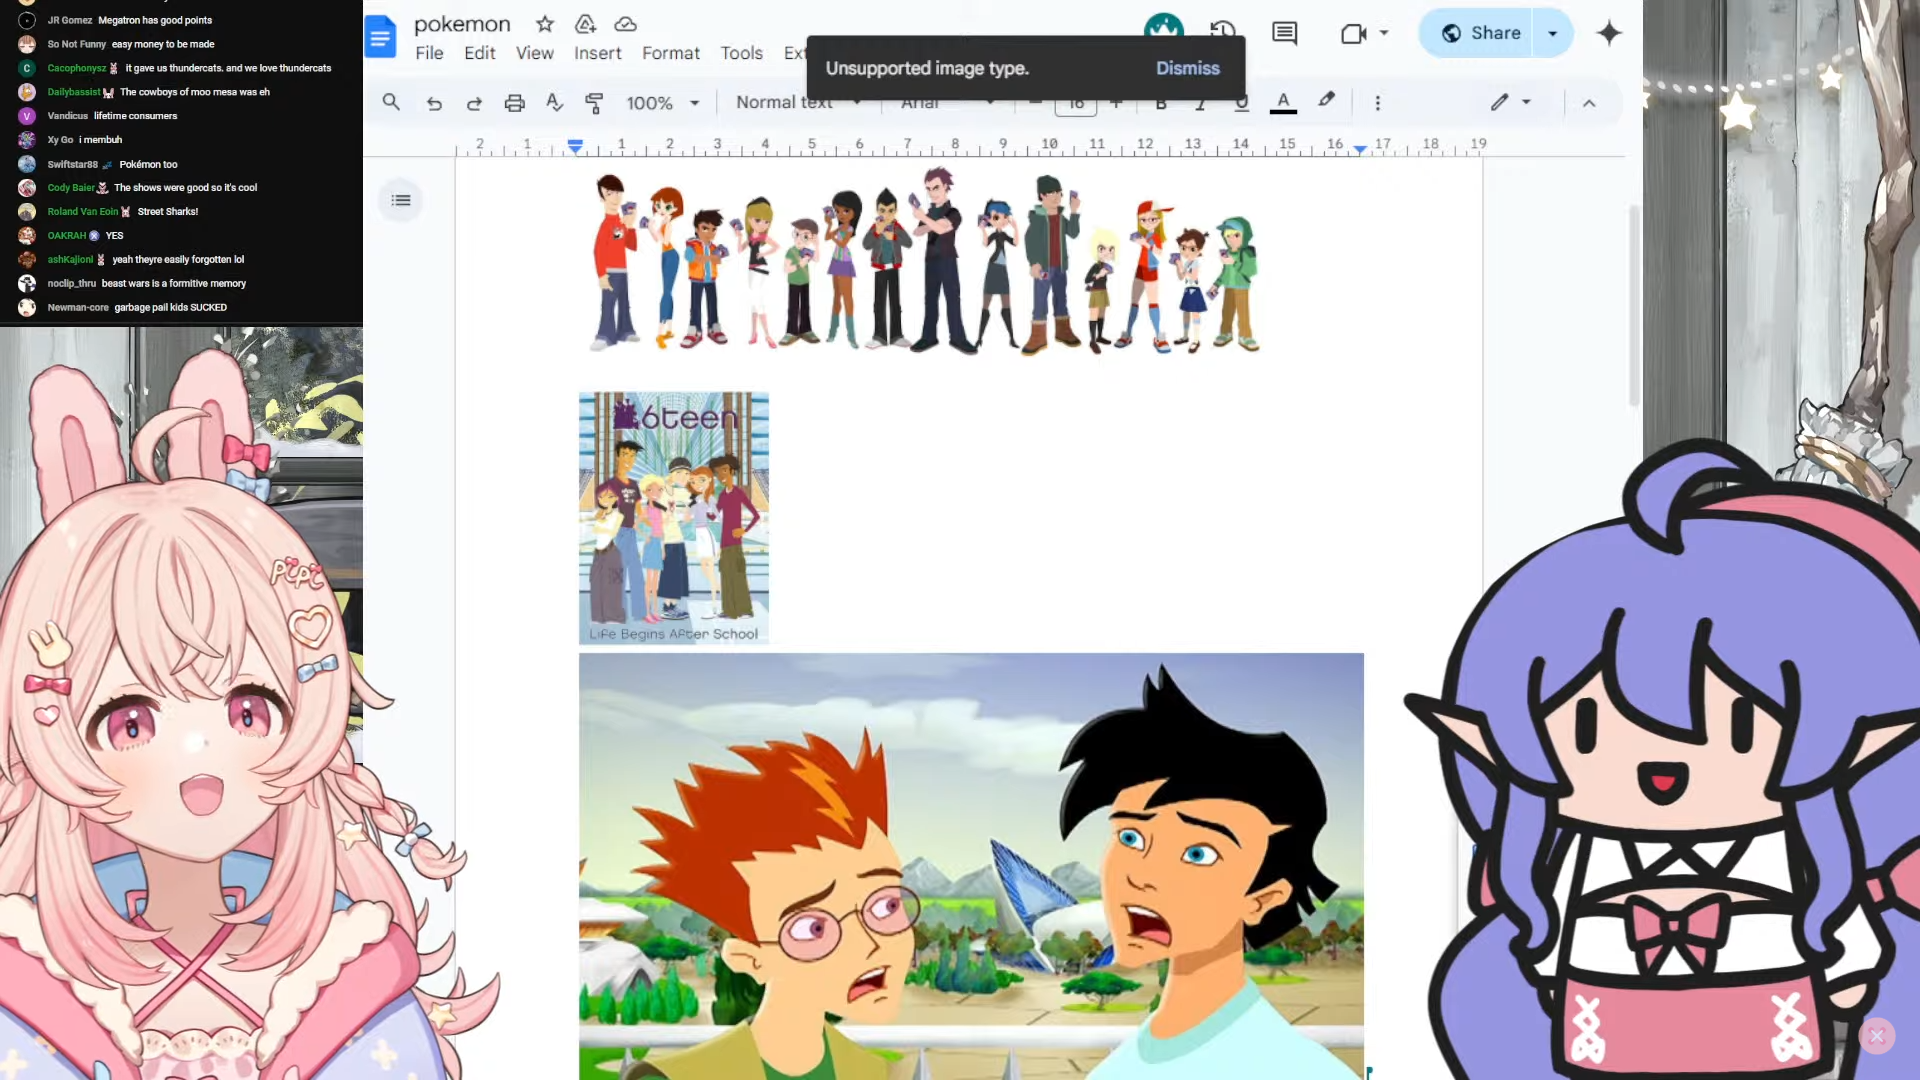Click the undo arrow icon
Screen dimensions: 1920x1080
pyautogui.click(x=434, y=103)
